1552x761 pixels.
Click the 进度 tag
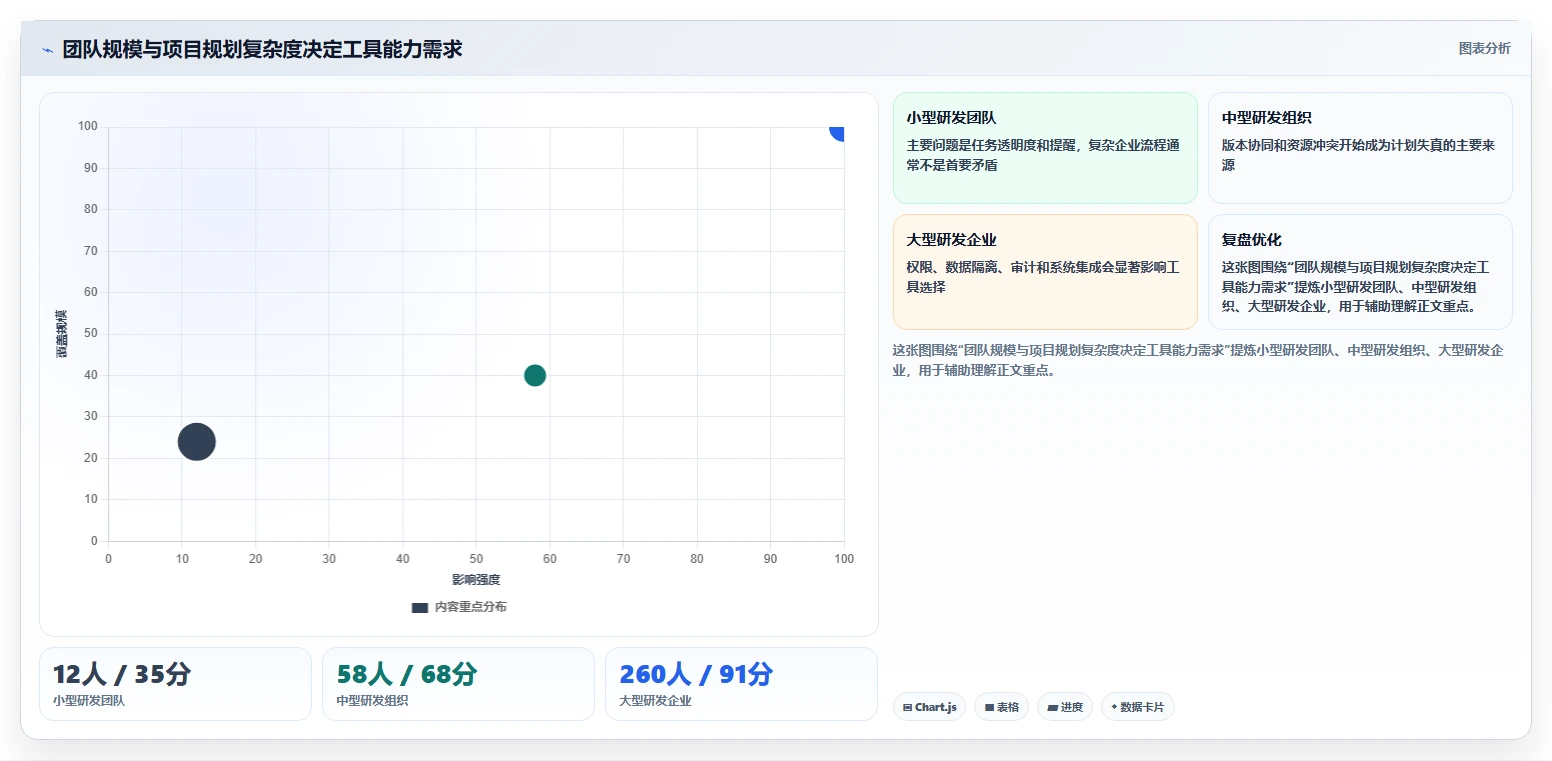click(x=1065, y=707)
